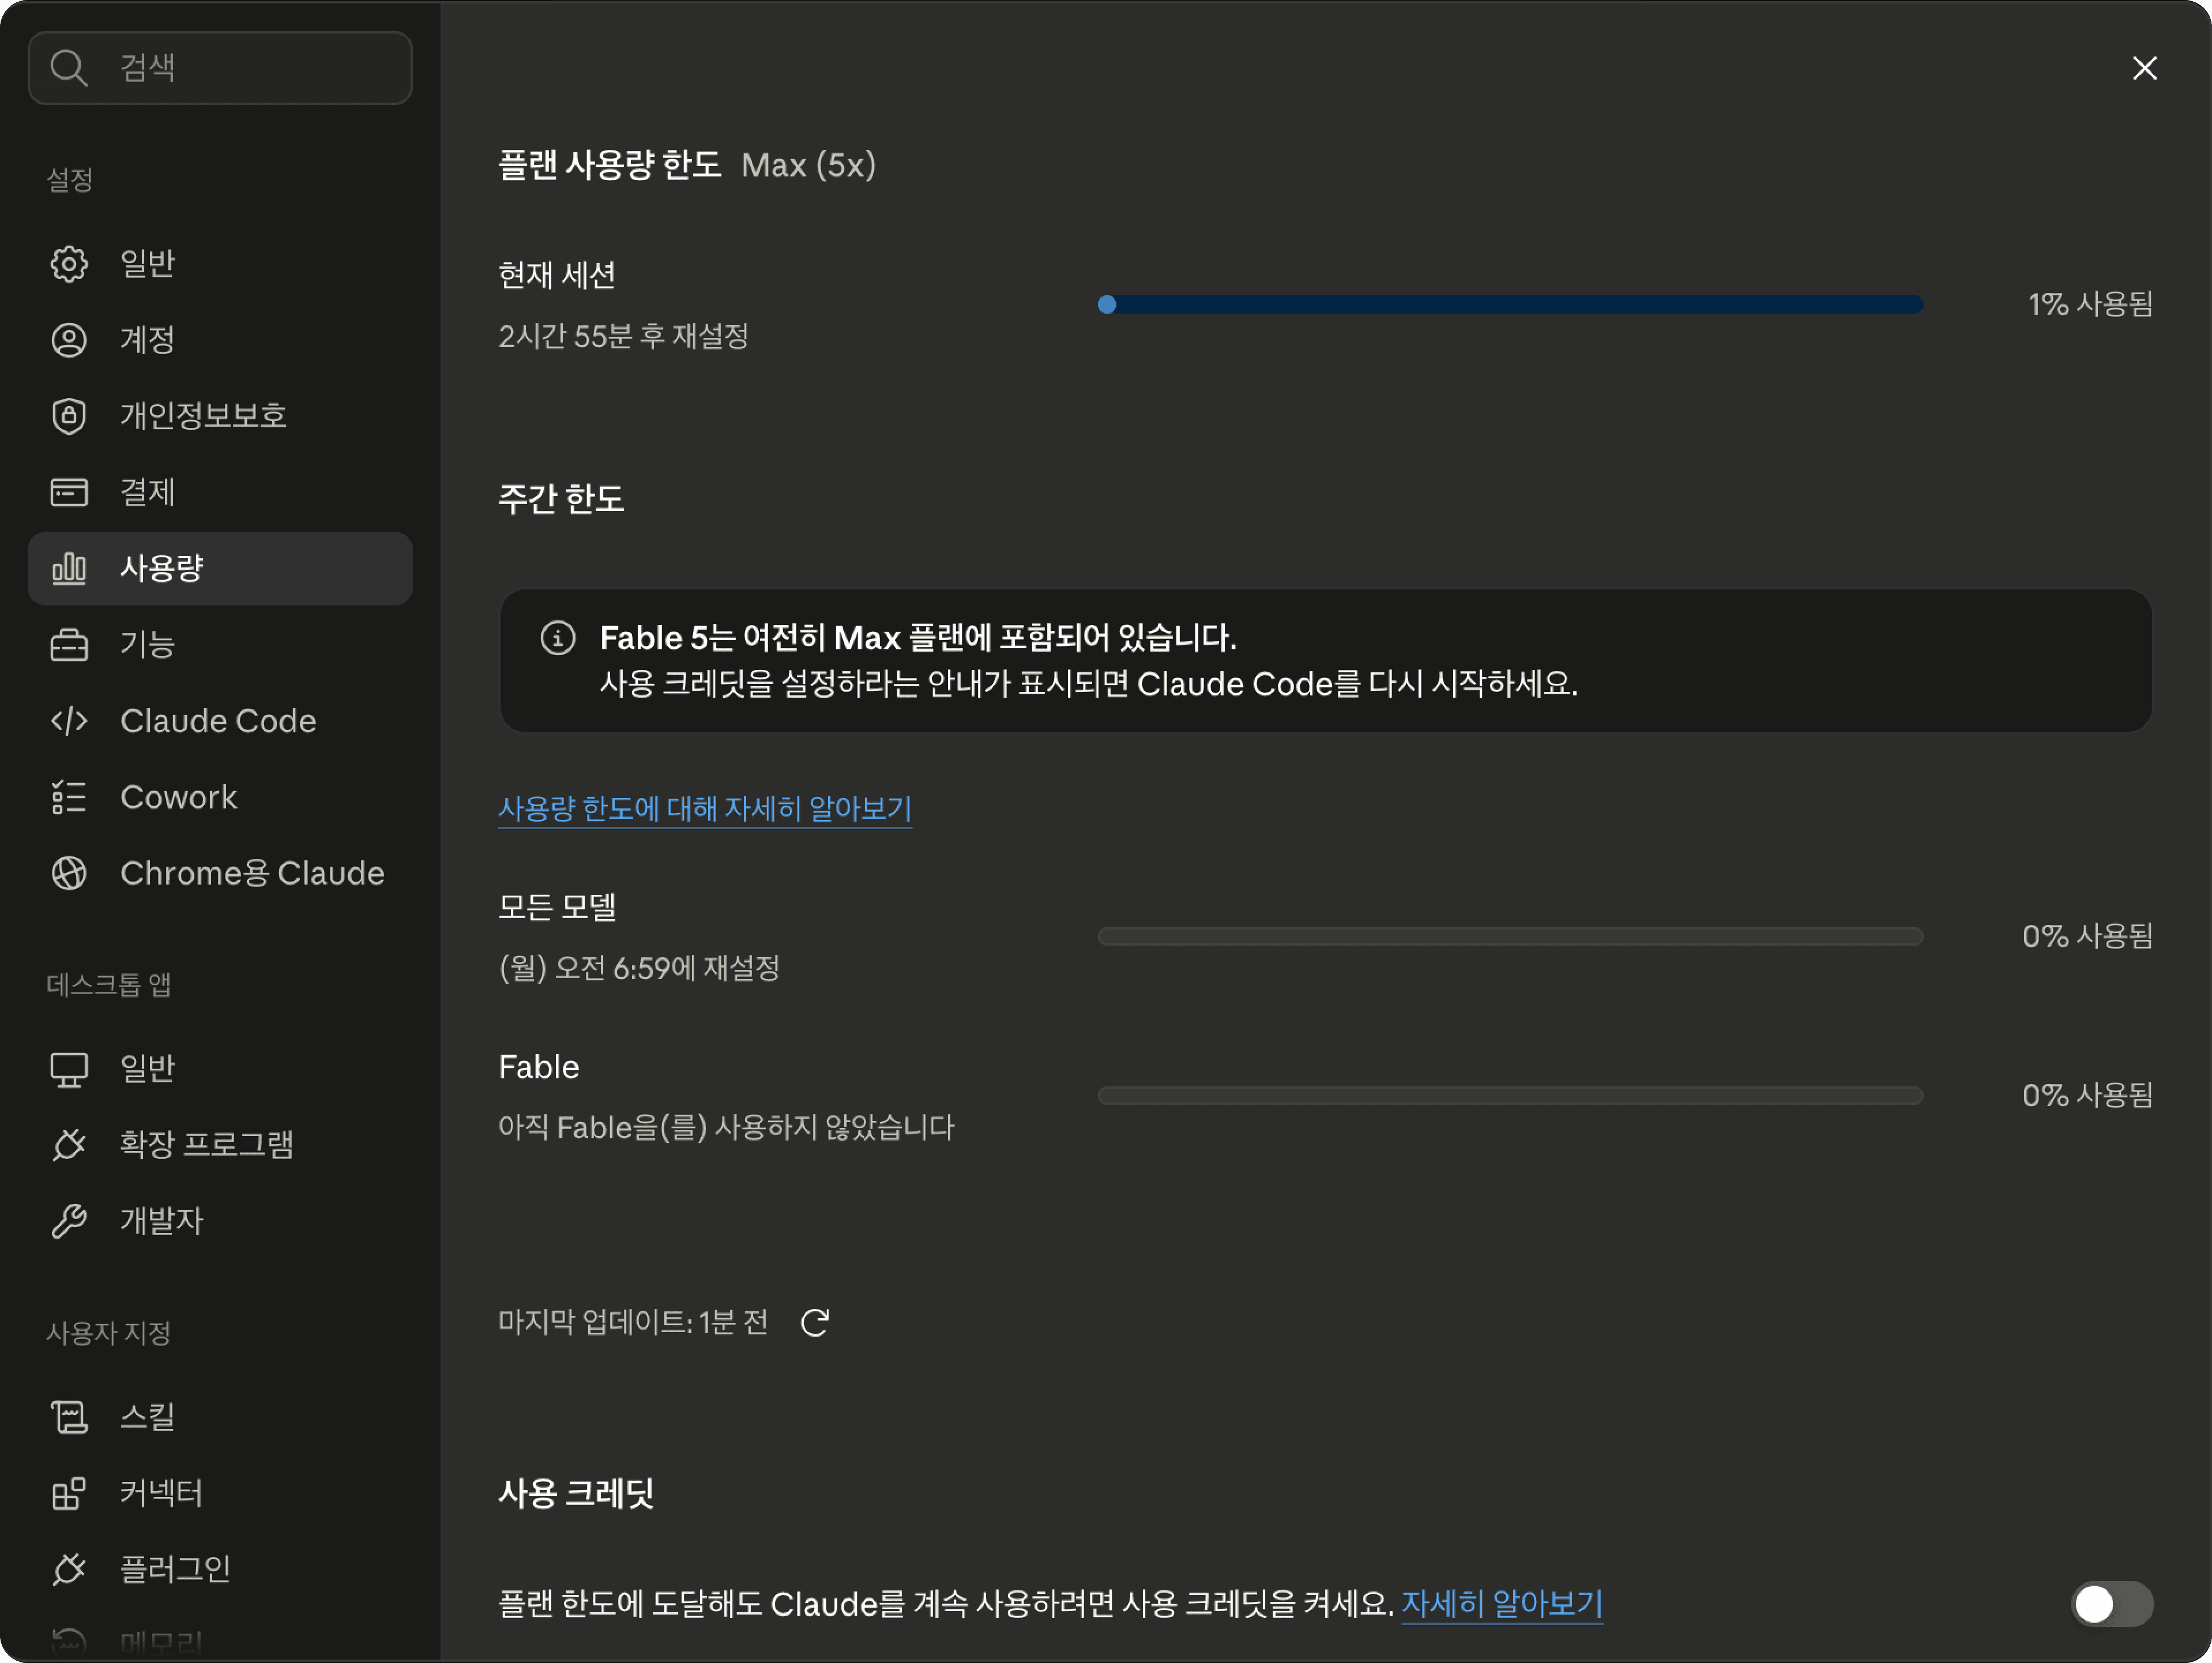The height and width of the screenshot is (1663, 2212).
Task: Open Chrome용 Claude settings
Action: [x=220, y=873]
